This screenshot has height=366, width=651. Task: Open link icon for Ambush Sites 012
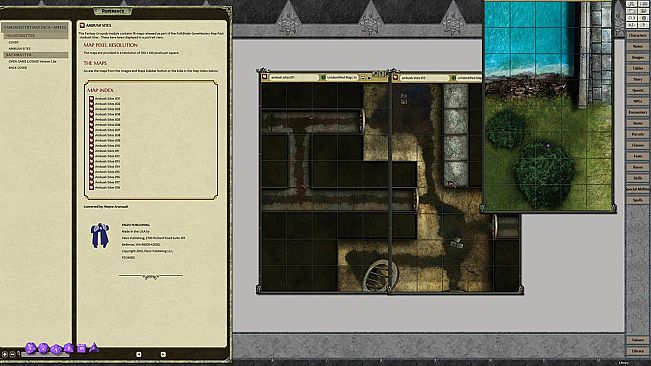click(x=91, y=156)
